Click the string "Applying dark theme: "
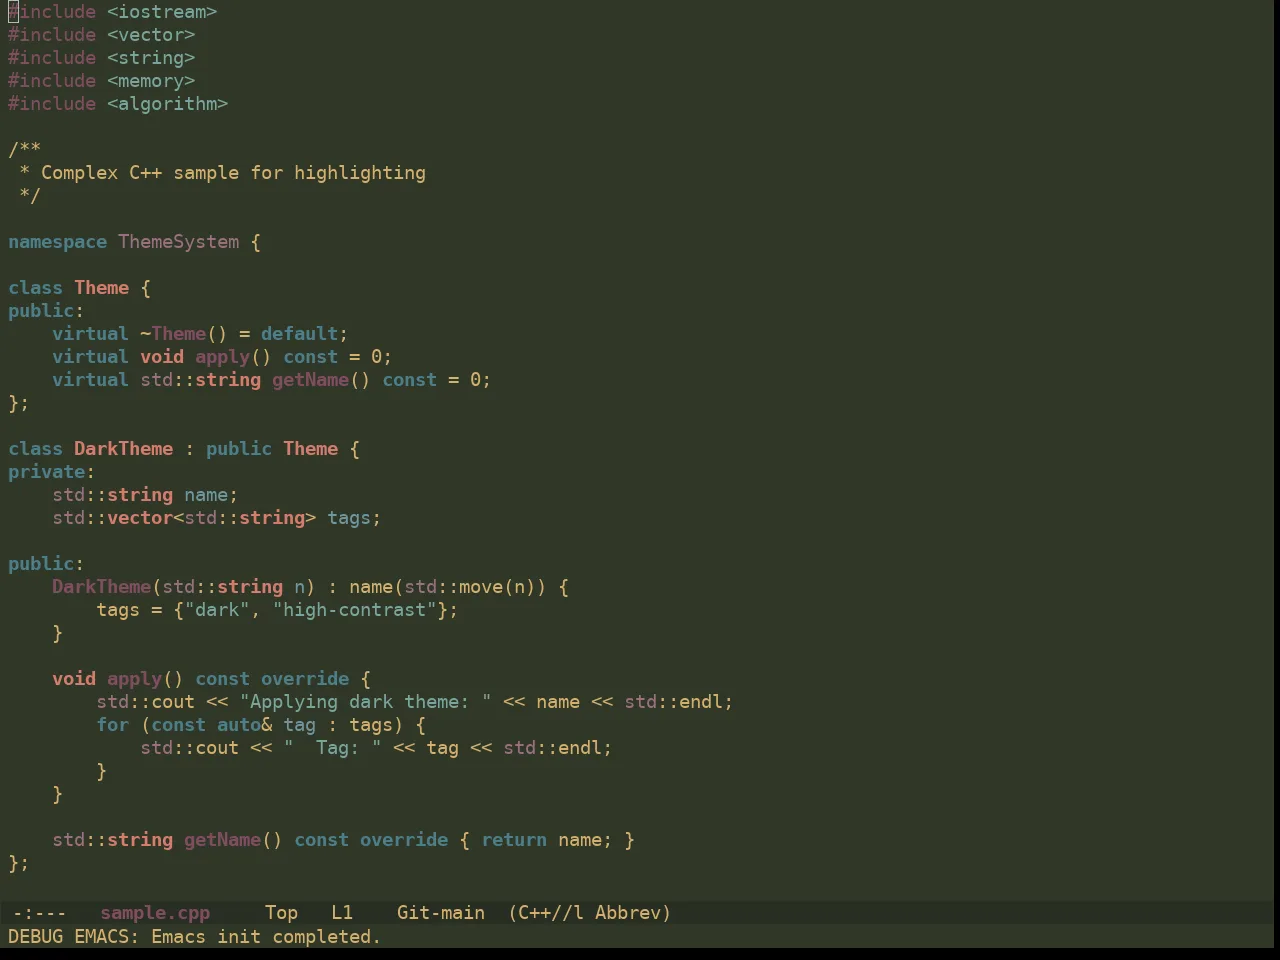The image size is (1280, 960). pos(365,702)
